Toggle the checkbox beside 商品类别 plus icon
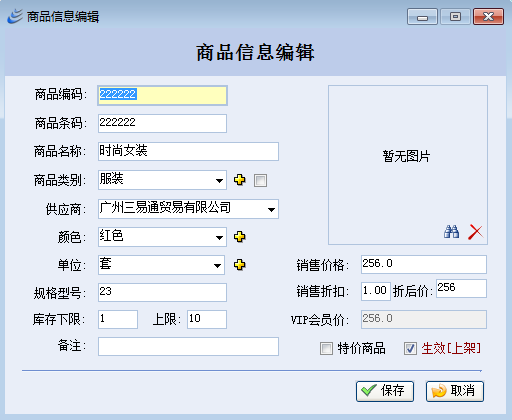The image size is (512, 420). point(260,181)
